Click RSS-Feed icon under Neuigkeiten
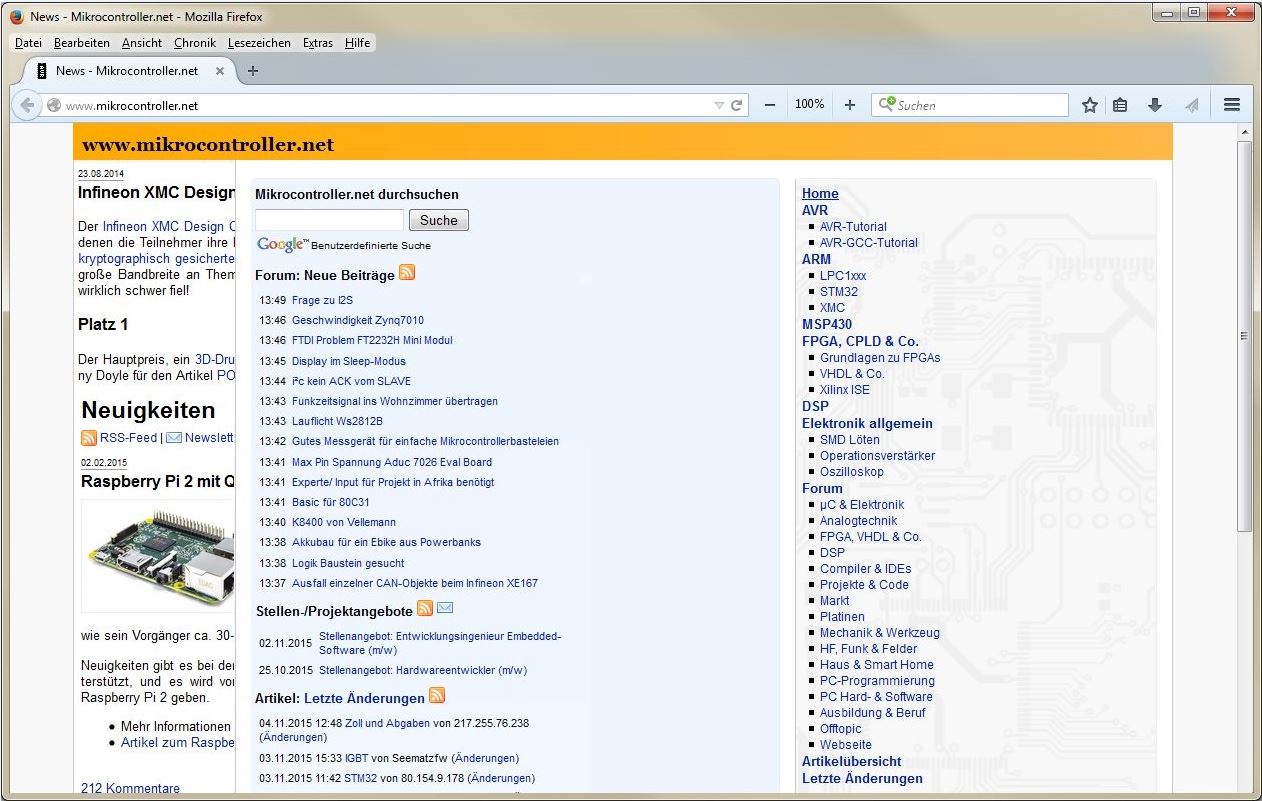This screenshot has width=1262, height=801. 89,438
